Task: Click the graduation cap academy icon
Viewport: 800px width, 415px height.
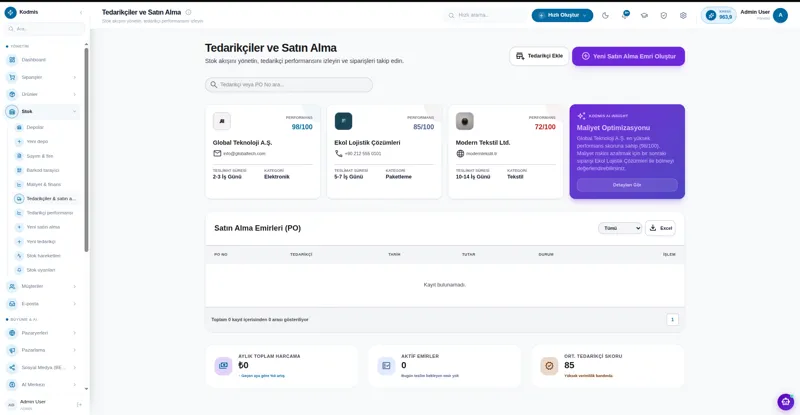Action: tap(644, 15)
